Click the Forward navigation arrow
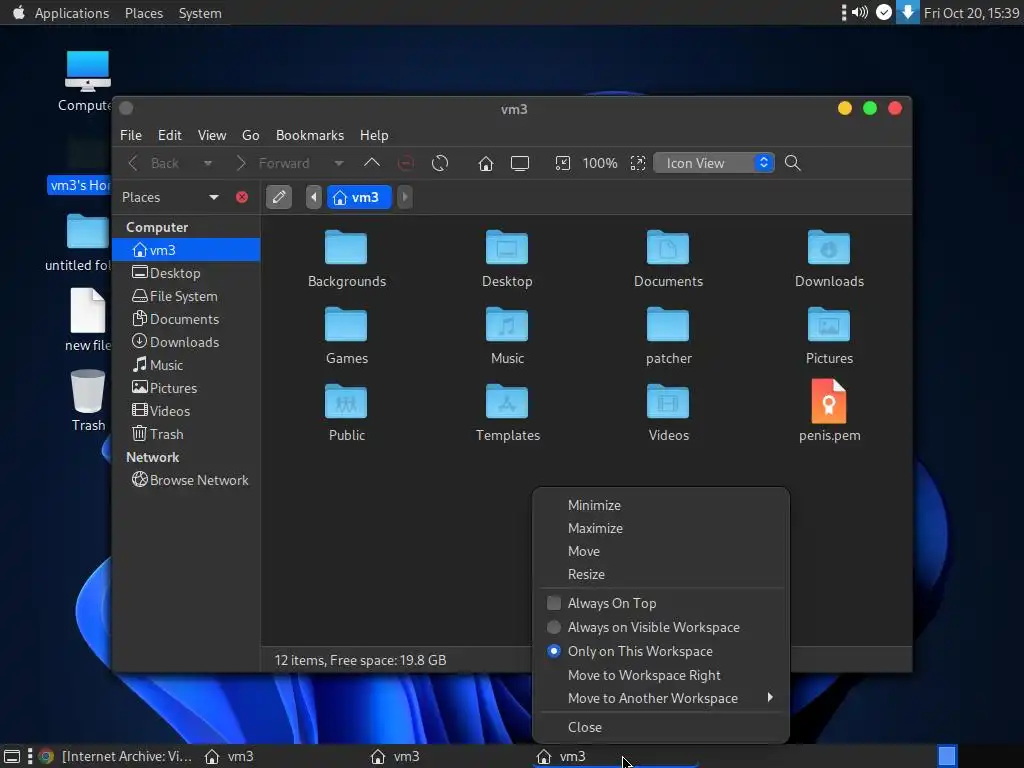1024x768 pixels. pos(240,163)
